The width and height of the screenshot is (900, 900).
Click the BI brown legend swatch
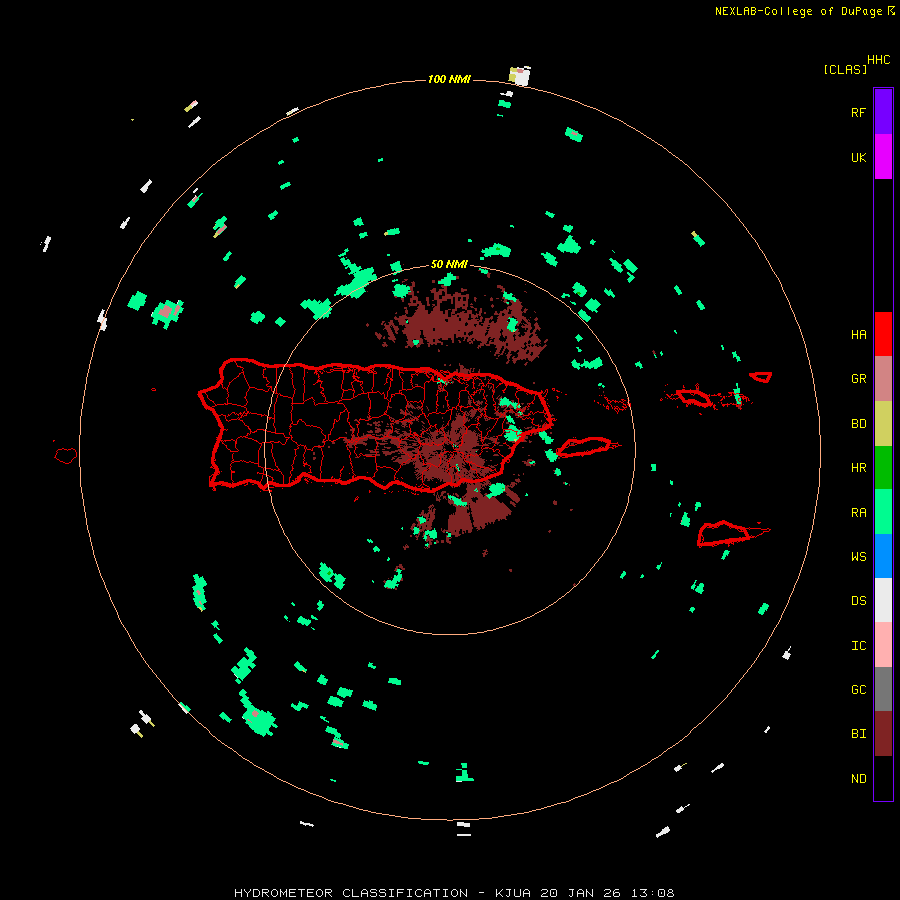(883, 734)
